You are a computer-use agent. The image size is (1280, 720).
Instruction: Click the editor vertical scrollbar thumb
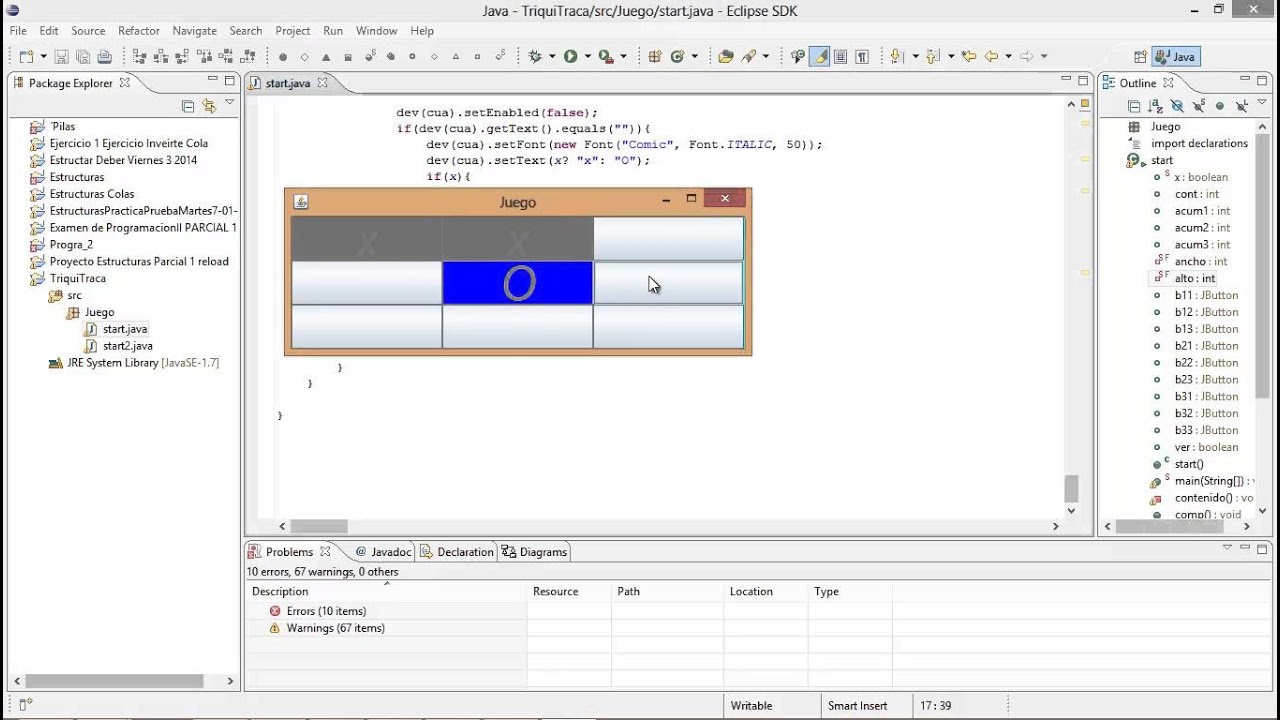click(x=1071, y=488)
